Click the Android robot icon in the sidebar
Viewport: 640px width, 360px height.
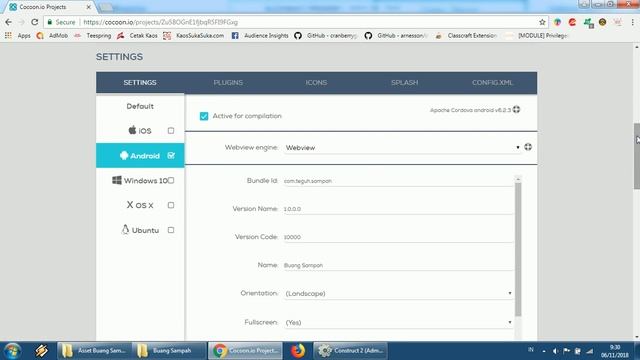click(x=124, y=156)
